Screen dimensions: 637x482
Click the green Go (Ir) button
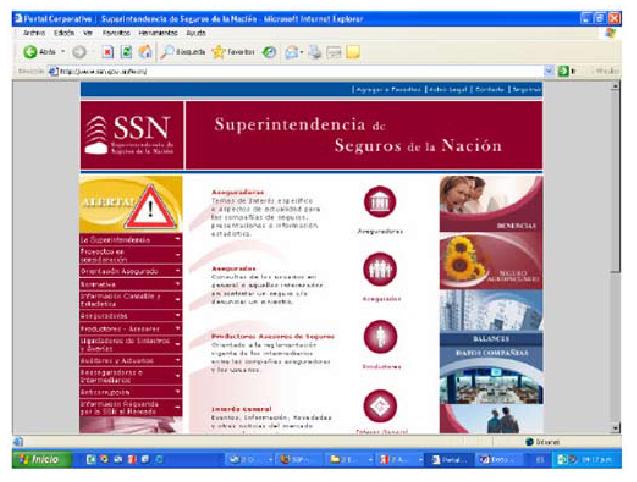[x=563, y=71]
